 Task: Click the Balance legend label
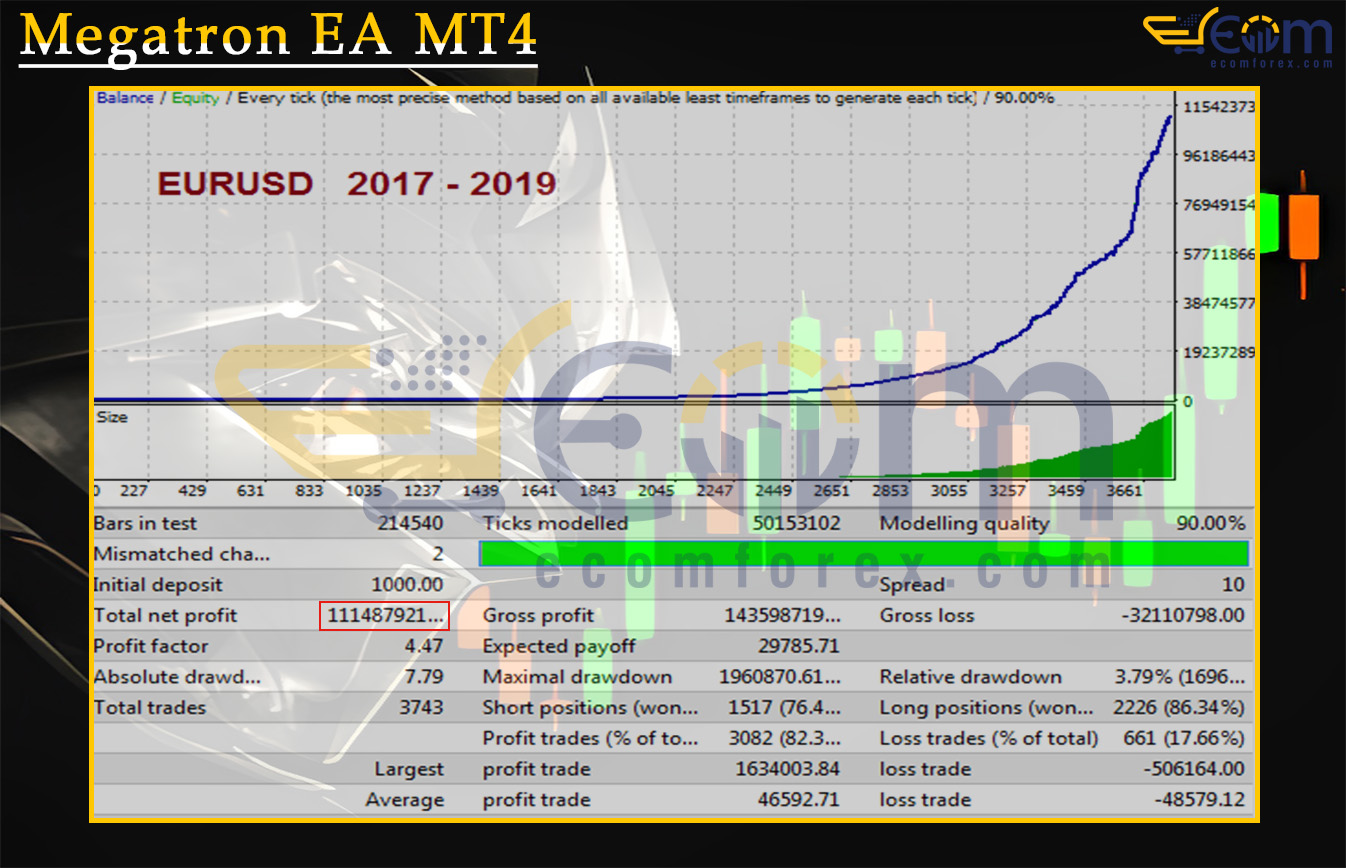[x=125, y=98]
